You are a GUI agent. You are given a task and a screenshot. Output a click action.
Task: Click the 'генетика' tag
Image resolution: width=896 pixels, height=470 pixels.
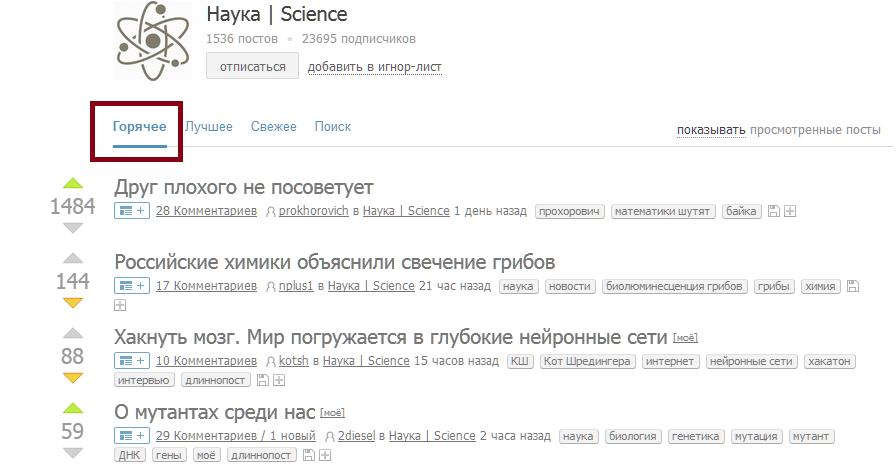(x=695, y=436)
